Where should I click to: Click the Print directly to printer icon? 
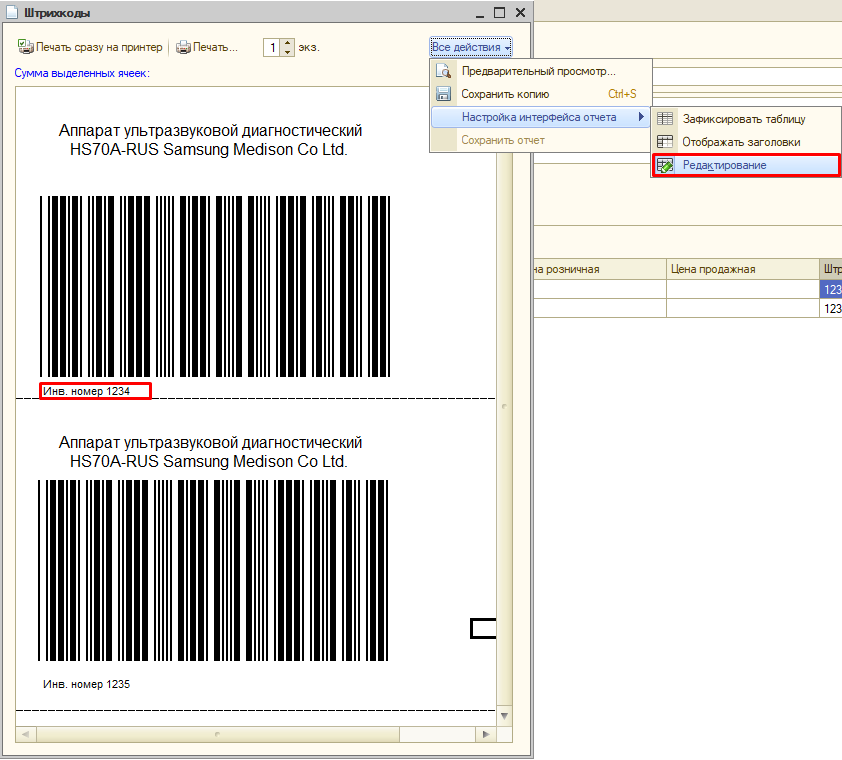tap(25, 47)
